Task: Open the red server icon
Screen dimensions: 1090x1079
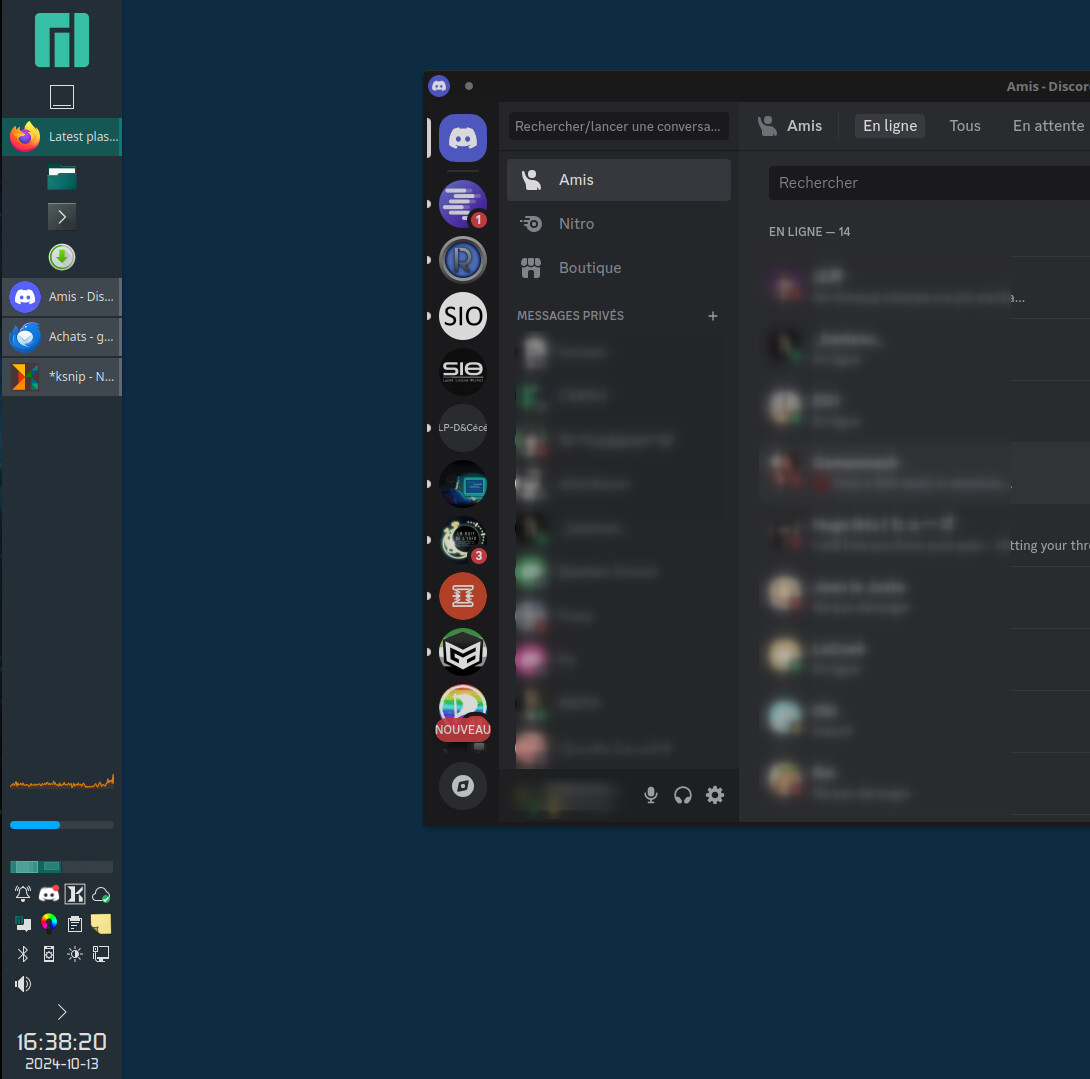Action: pyautogui.click(x=462, y=596)
